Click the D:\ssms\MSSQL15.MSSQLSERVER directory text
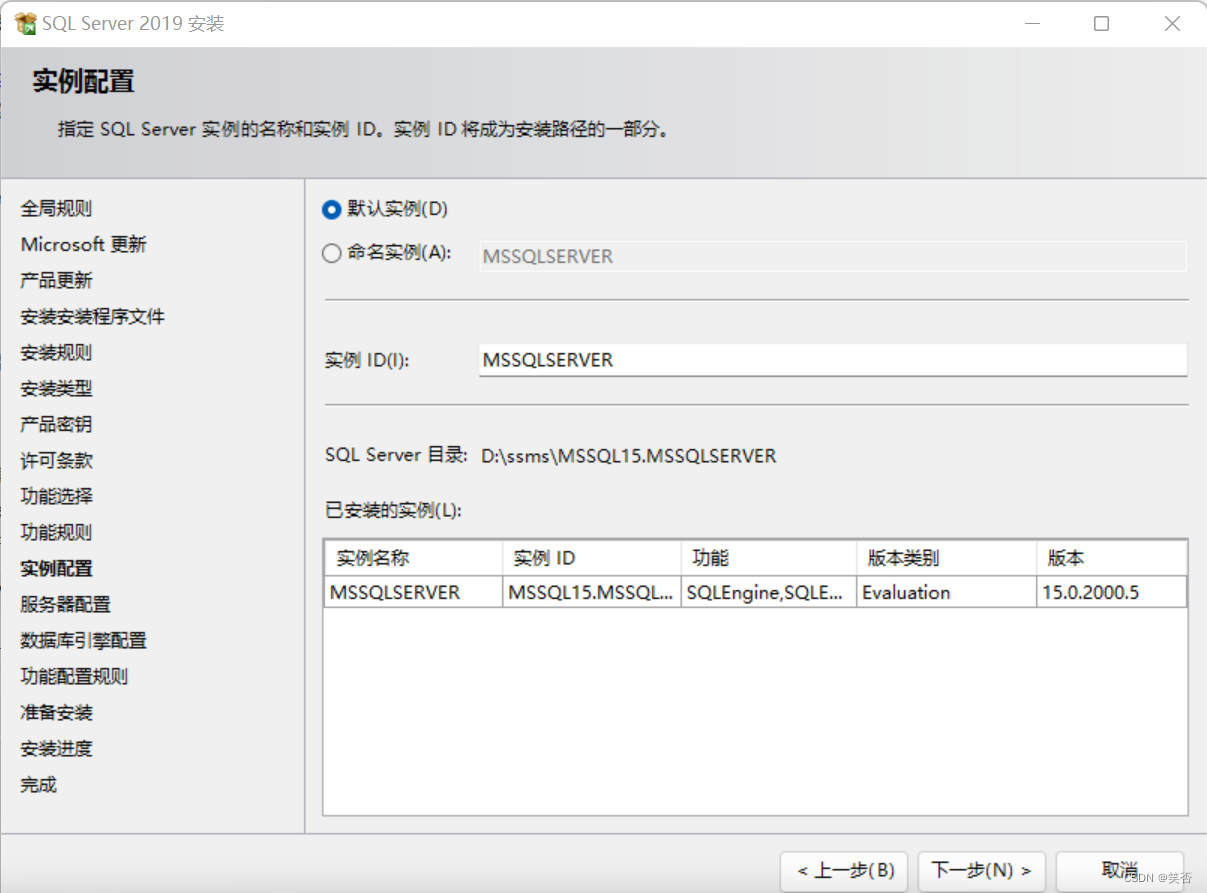1207x893 pixels. click(x=628, y=456)
